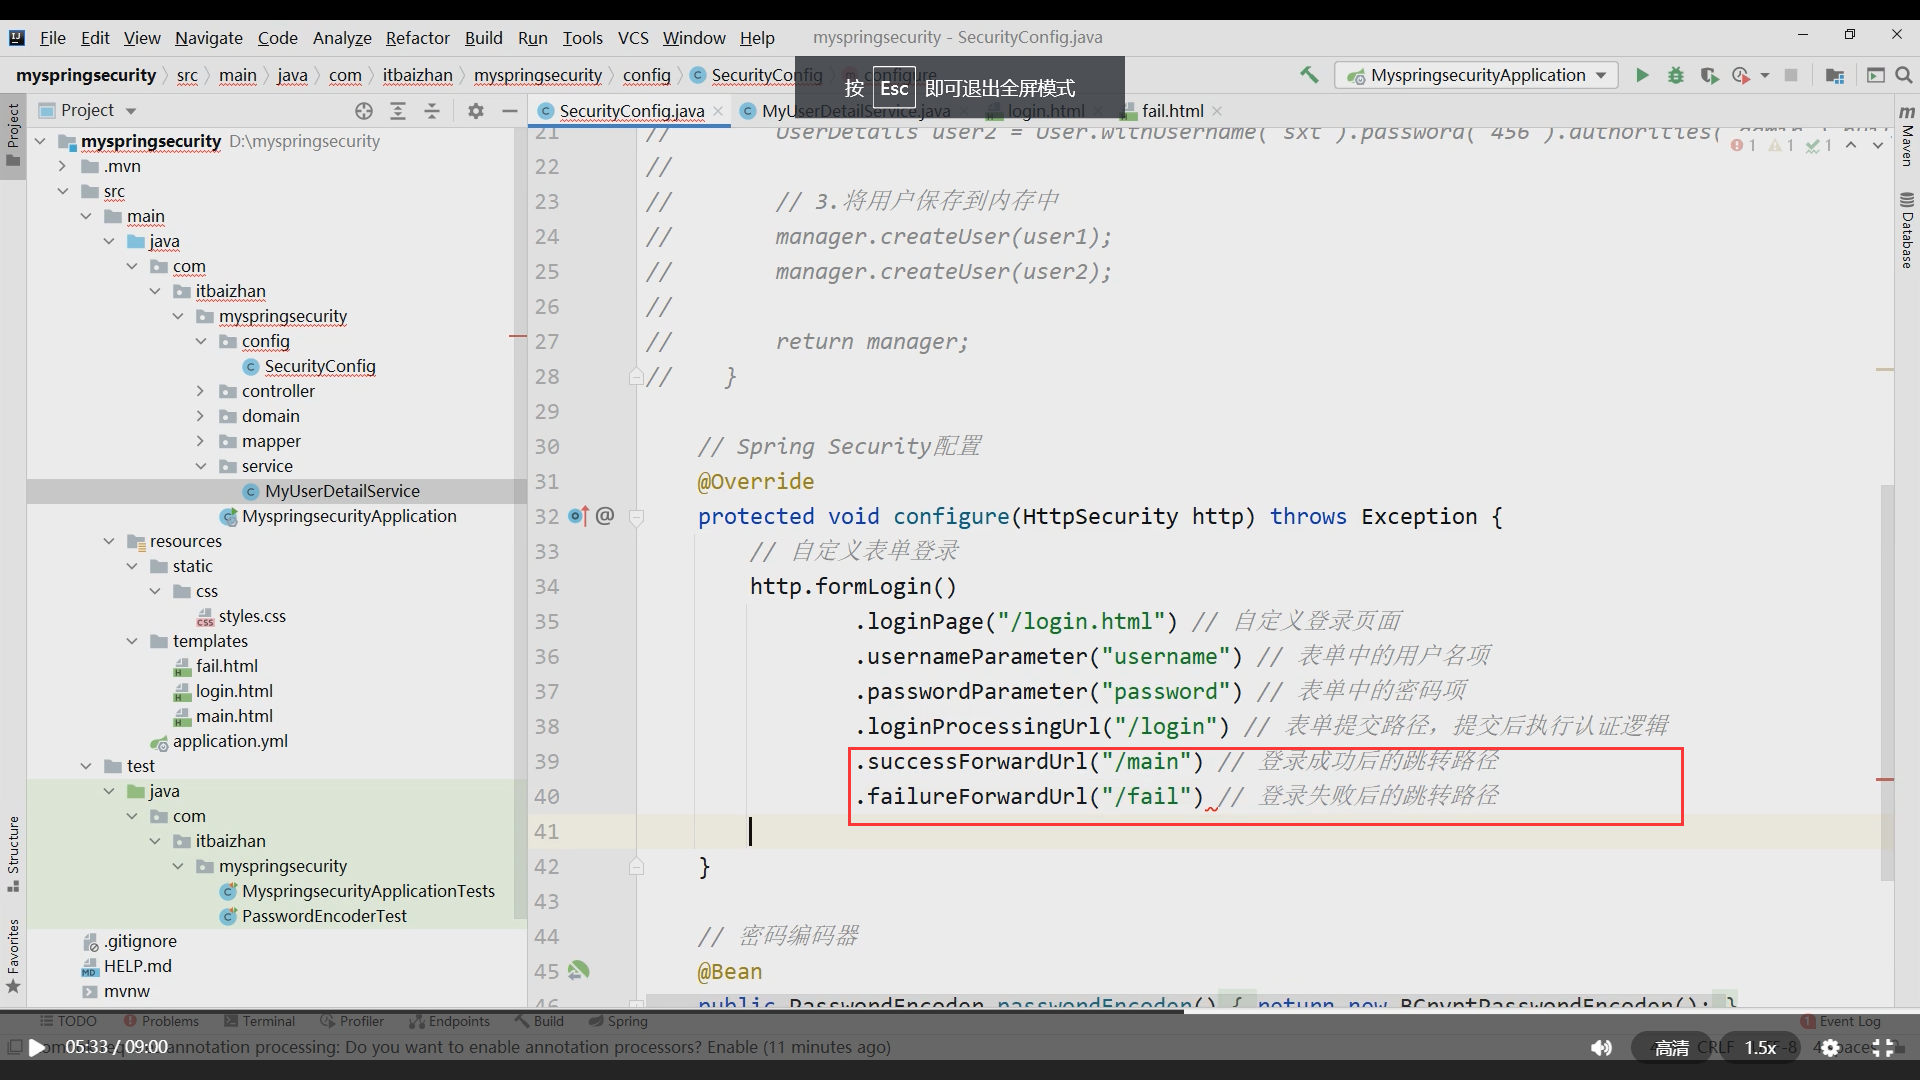Viewport: 1920px width, 1080px height.
Task: Click the Build project hammer icon
Action: coord(1308,75)
